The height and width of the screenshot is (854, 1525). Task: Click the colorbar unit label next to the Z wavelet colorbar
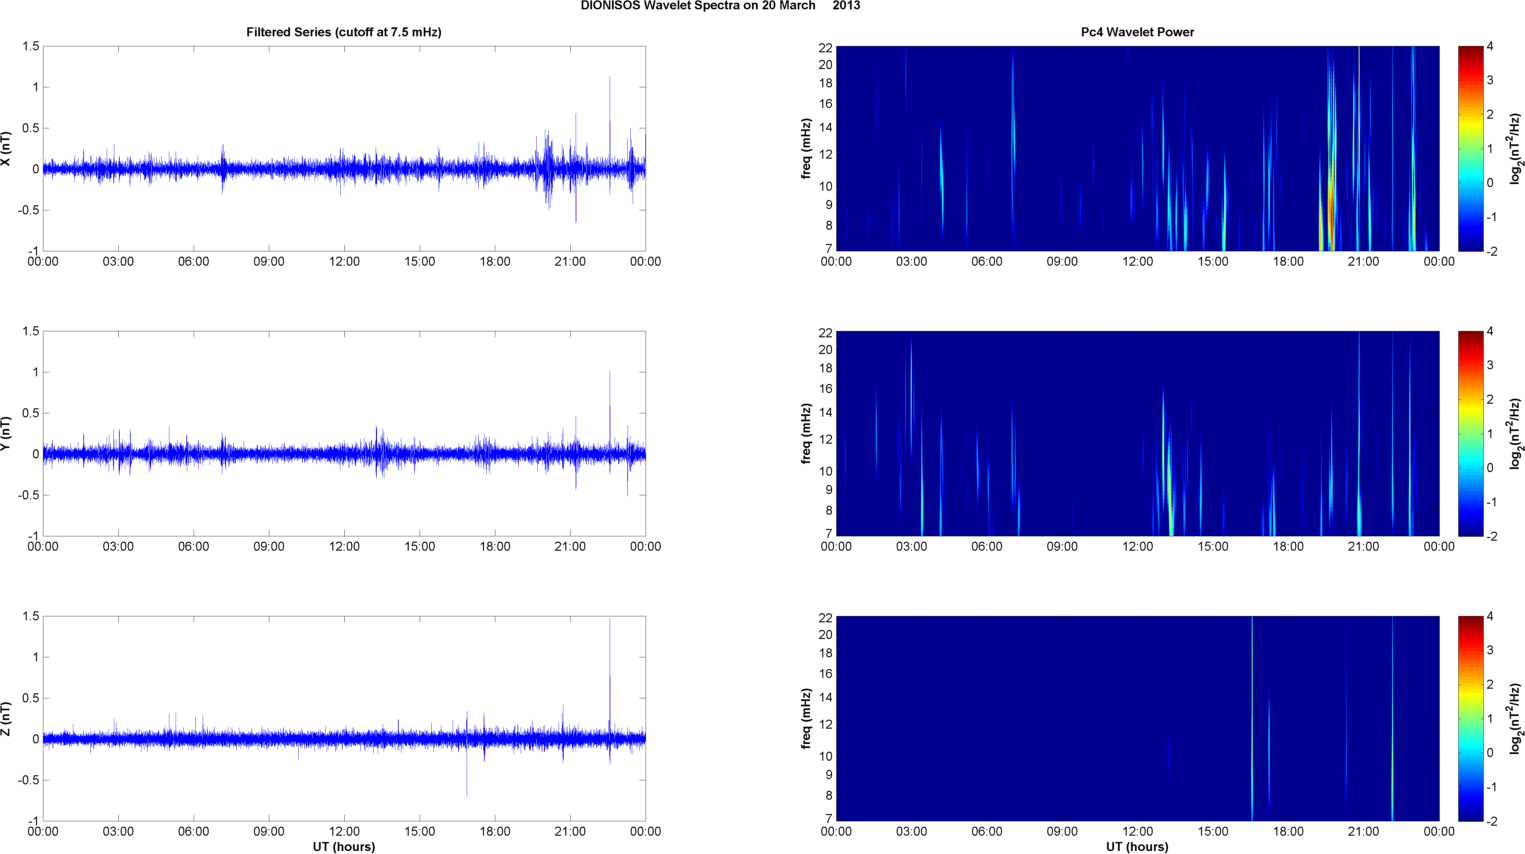coord(1516,719)
